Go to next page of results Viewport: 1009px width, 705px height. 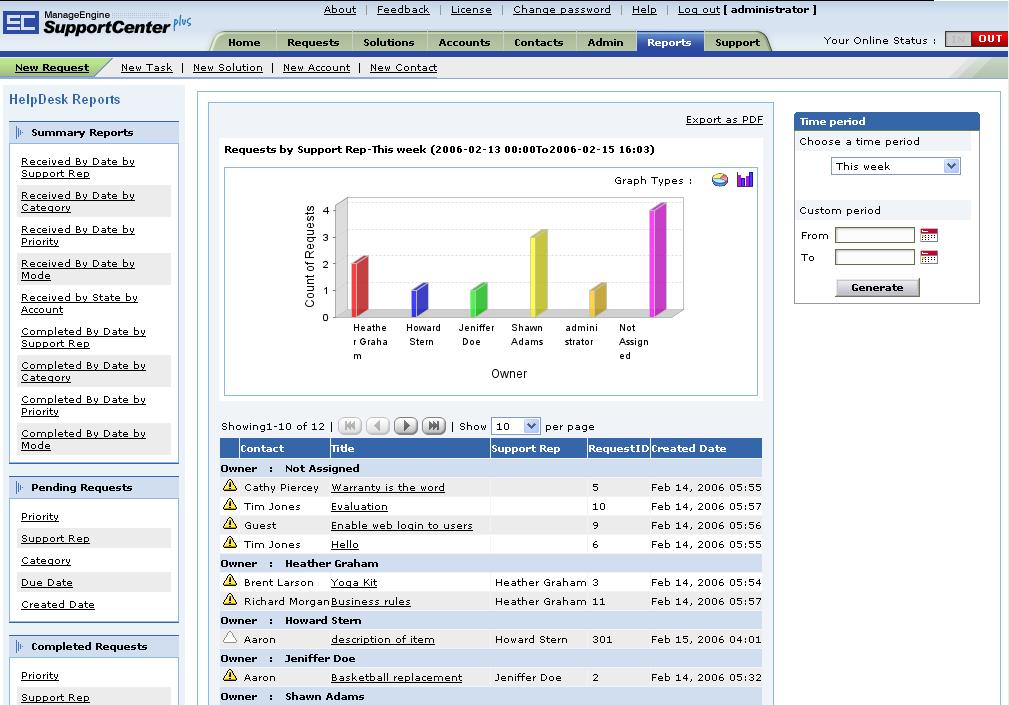pyautogui.click(x=406, y=426)
